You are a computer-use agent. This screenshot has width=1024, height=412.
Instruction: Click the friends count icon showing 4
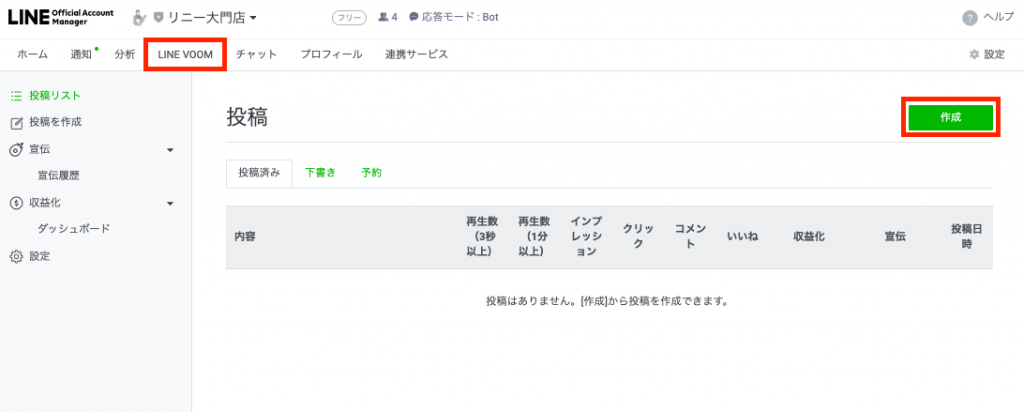click(383, 18)
